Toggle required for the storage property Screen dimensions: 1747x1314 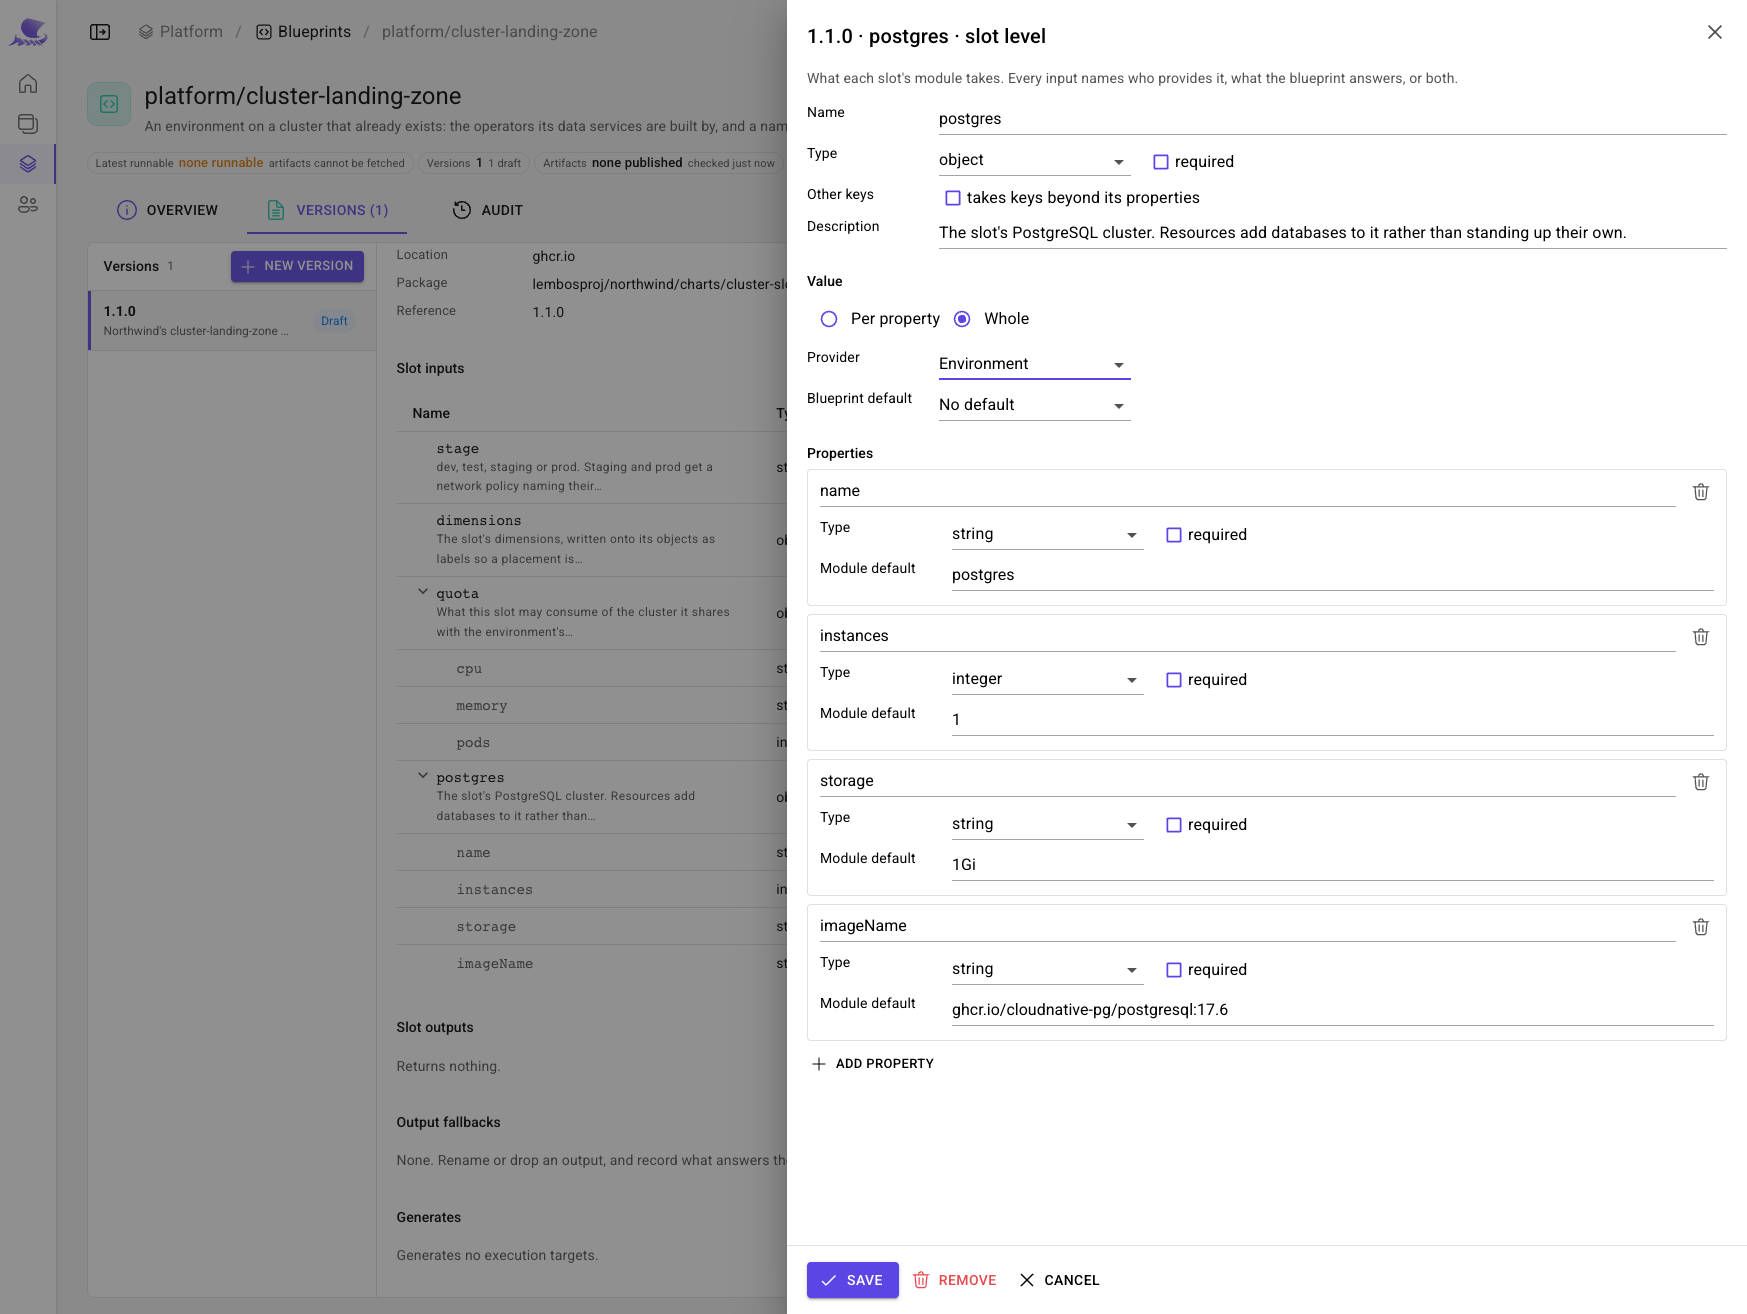coord(1174,825)
